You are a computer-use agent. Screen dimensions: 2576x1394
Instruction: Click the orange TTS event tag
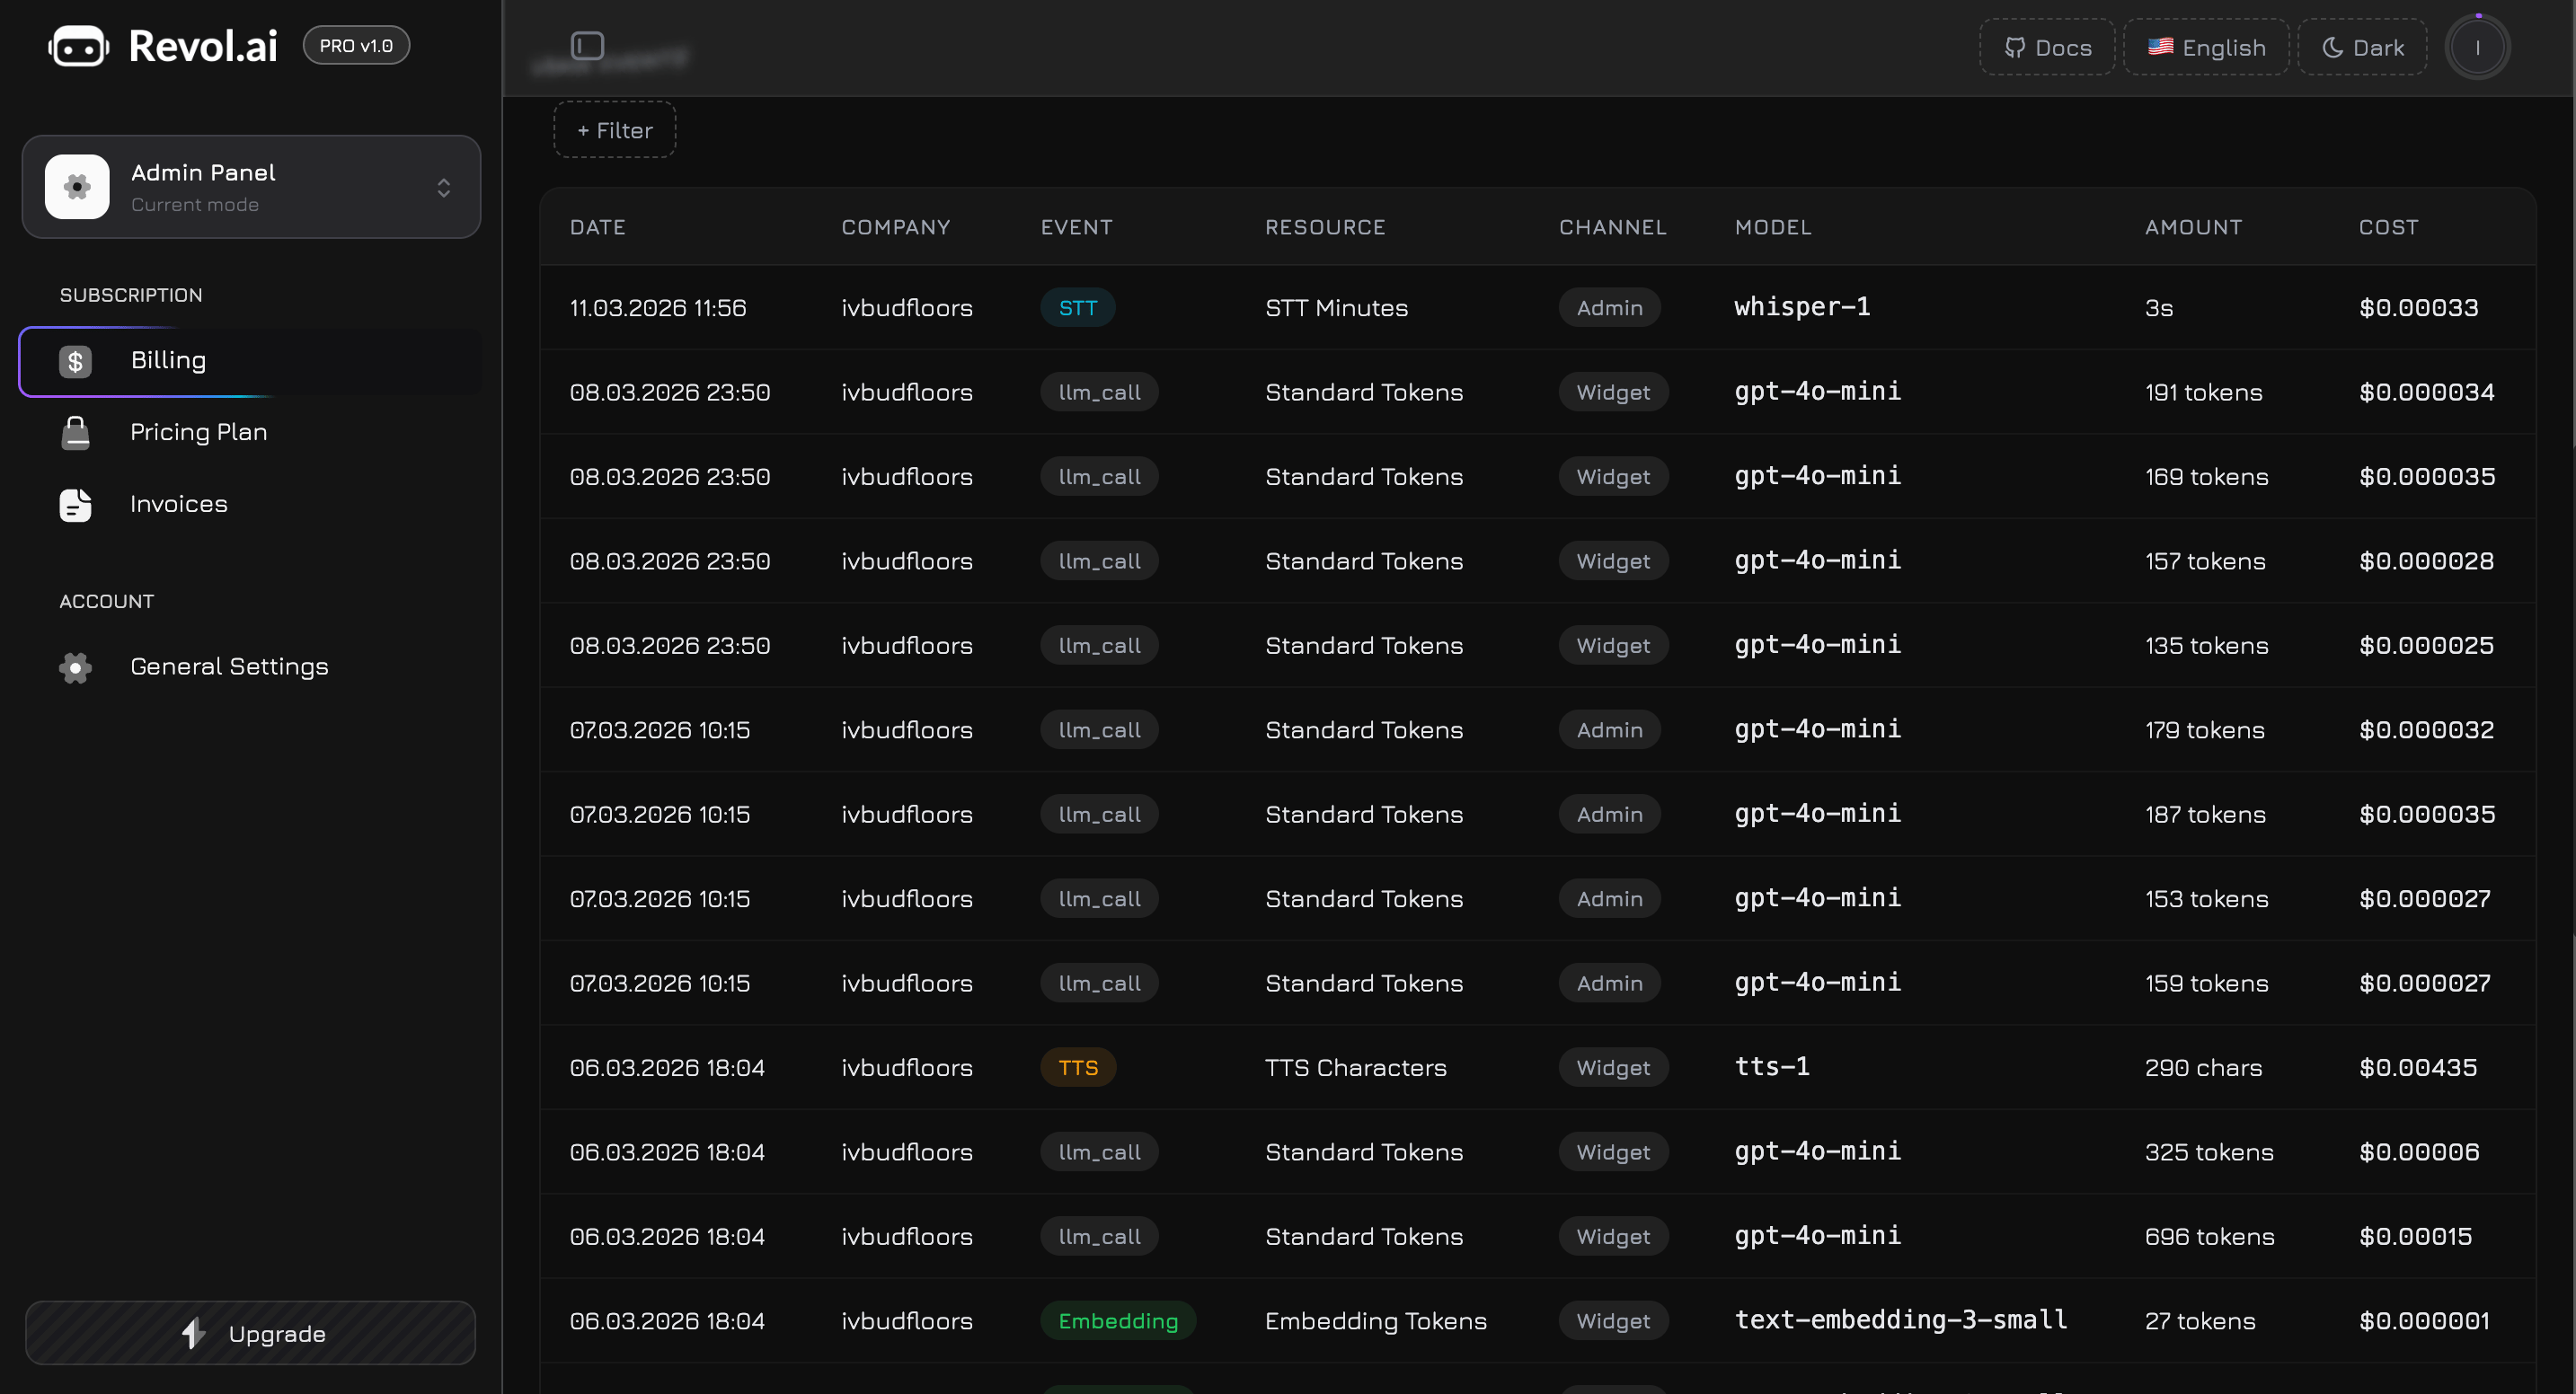[x=1078, y=1068]
